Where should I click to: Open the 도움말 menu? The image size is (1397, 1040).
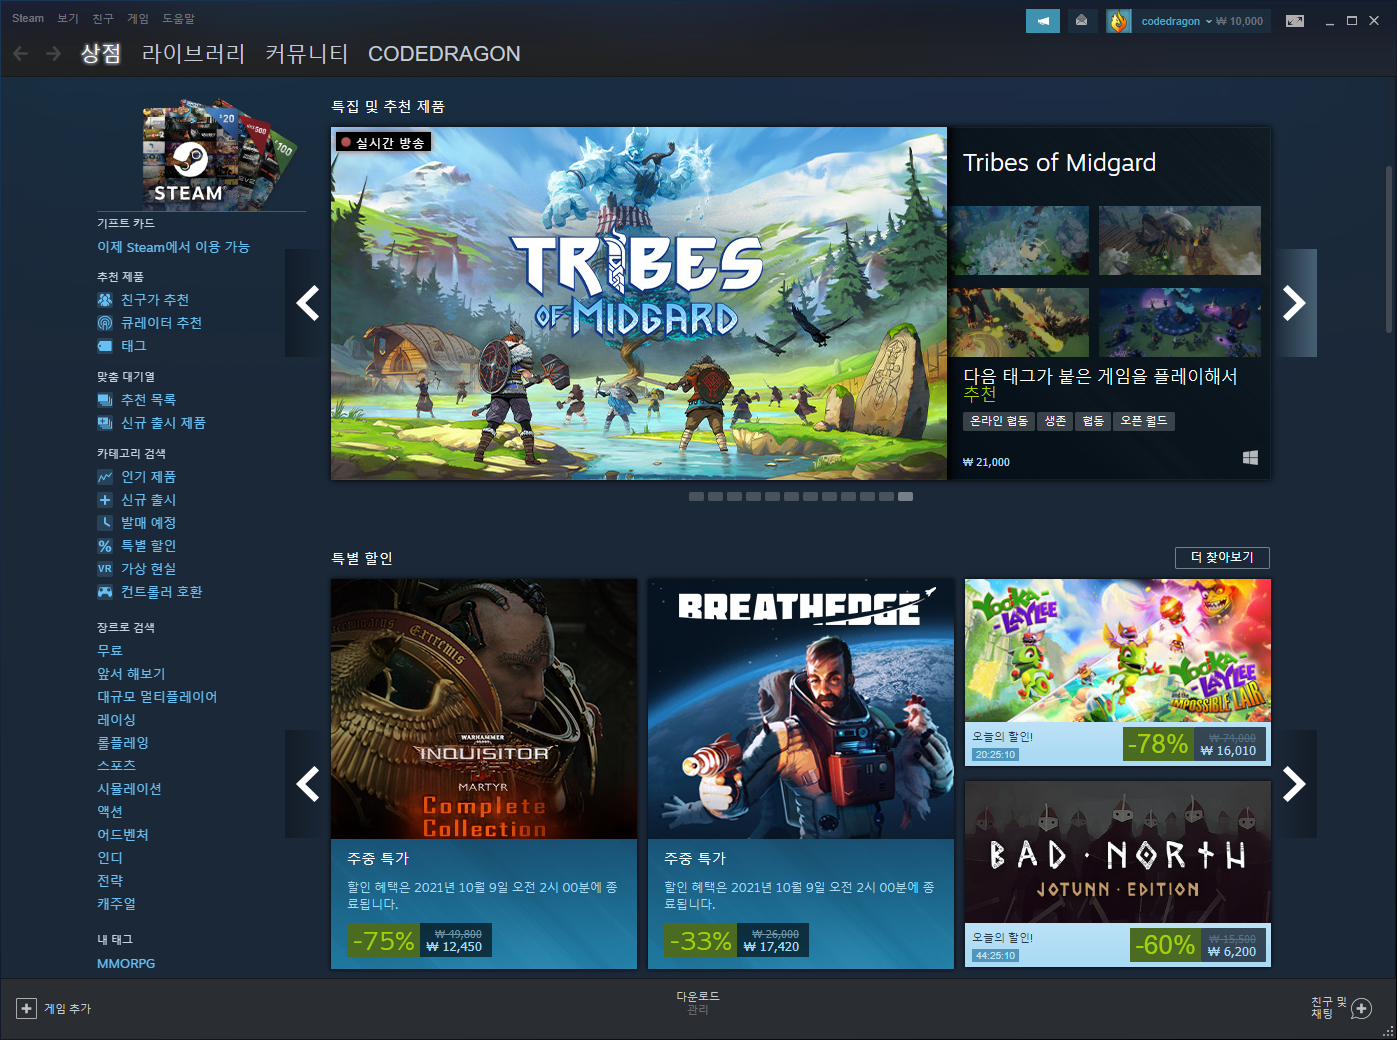click(x=179, y=18)
